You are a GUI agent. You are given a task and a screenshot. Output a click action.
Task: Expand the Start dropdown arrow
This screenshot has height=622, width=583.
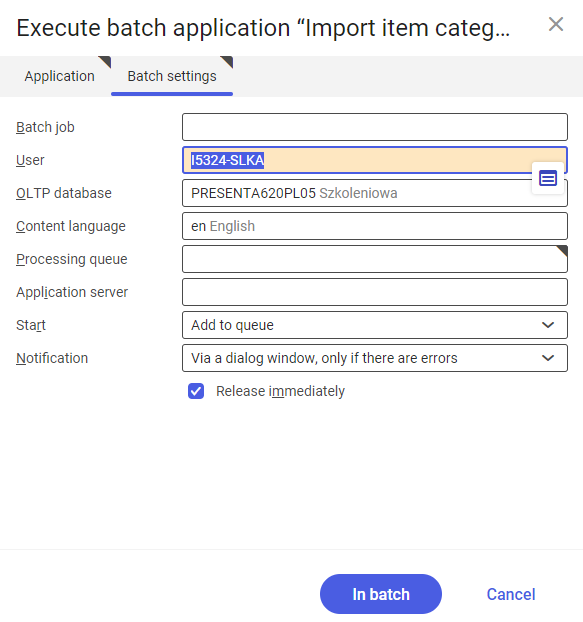(548, 325)
